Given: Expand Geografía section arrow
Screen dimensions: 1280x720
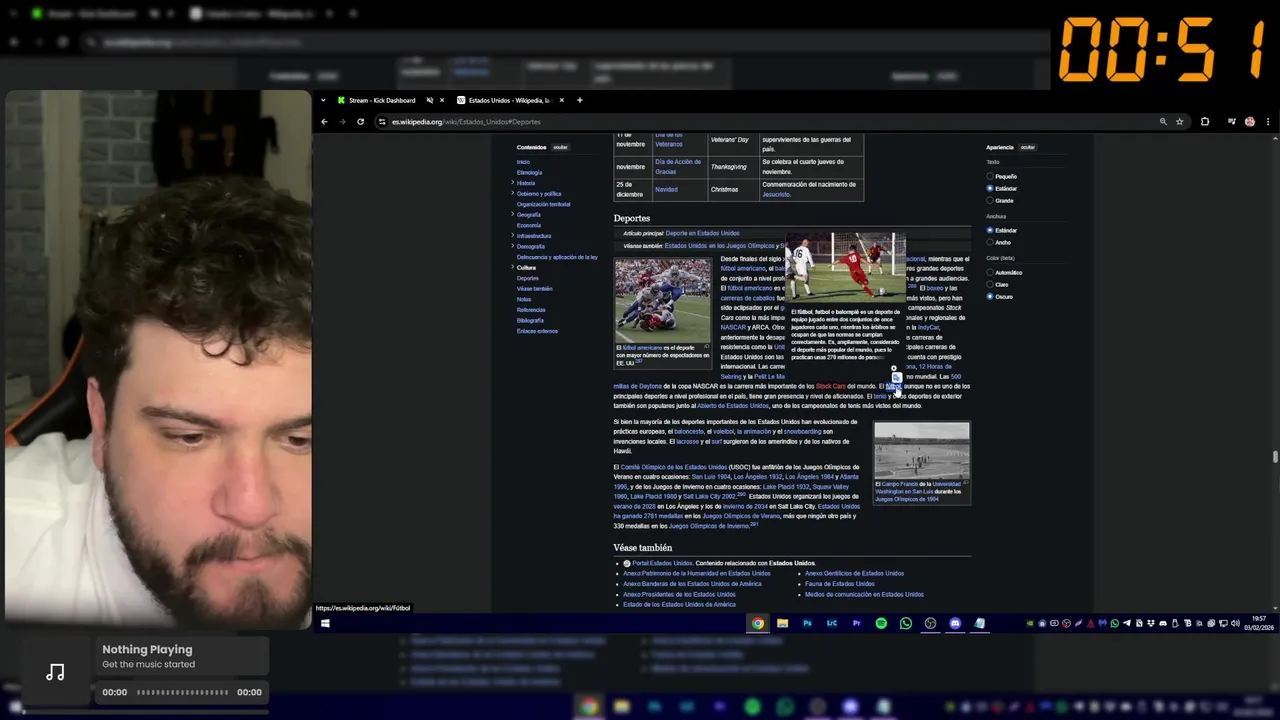Looking at the screenshot, I should point(513,214).
